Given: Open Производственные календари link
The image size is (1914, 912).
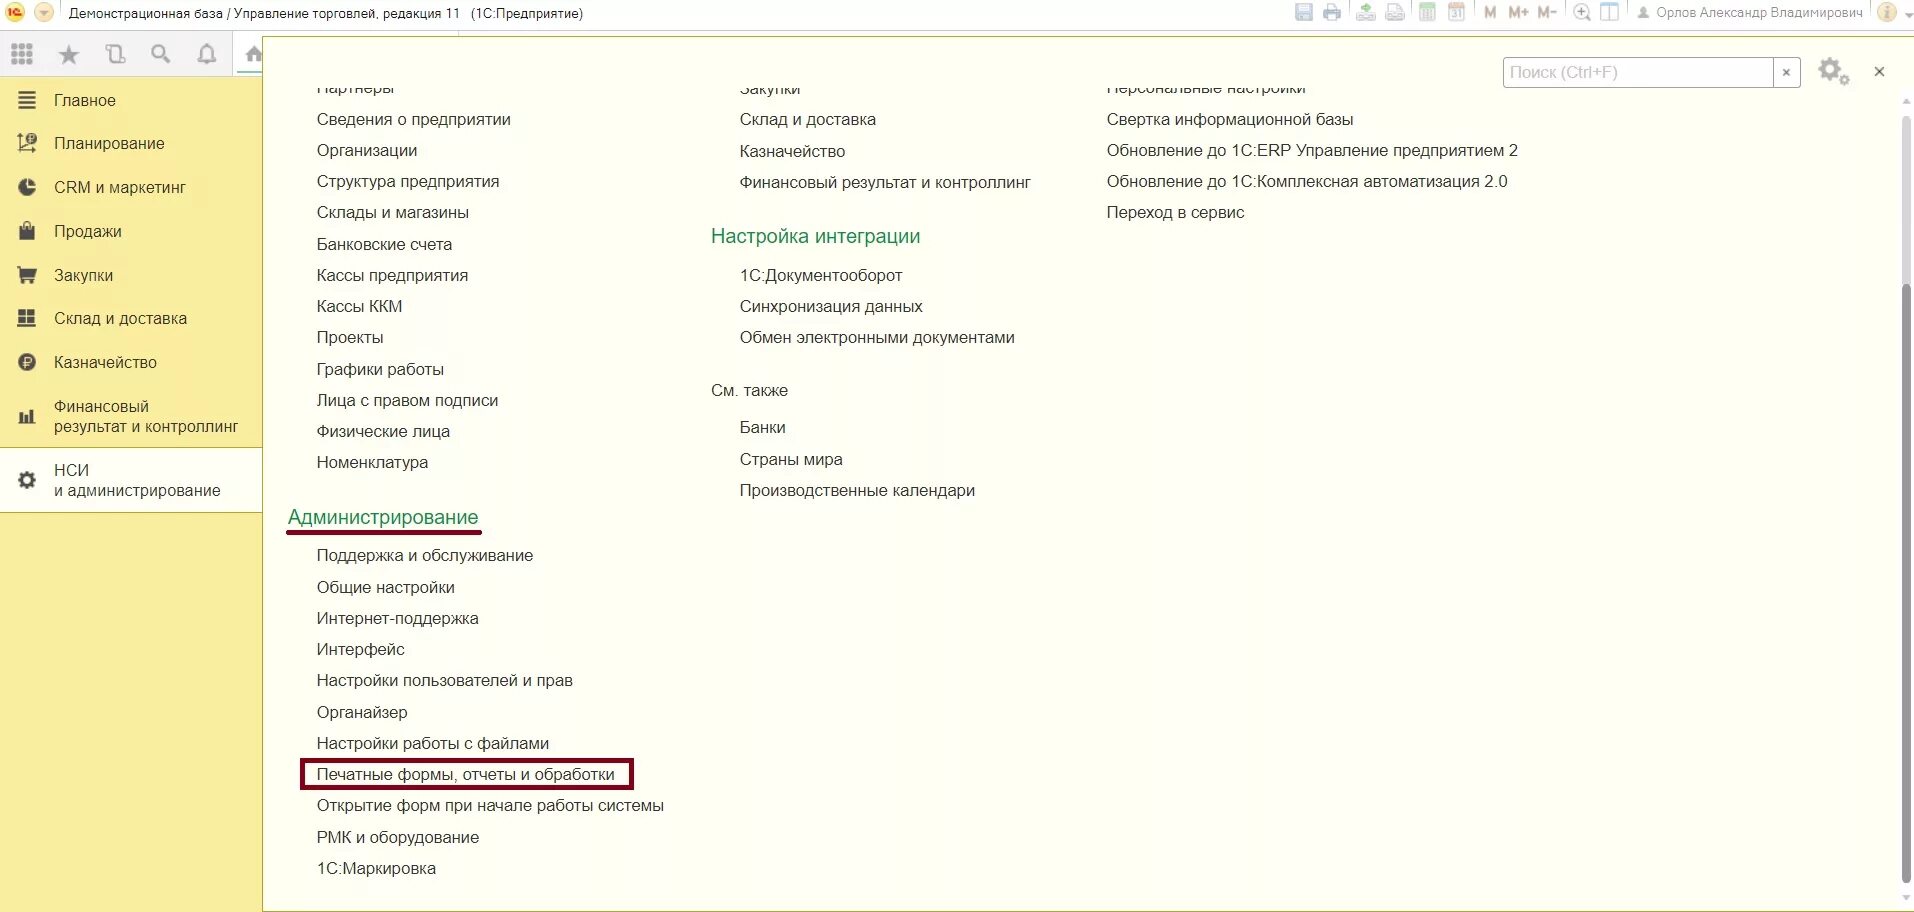Looking at the screenshot, I should (x=857, y=490).
